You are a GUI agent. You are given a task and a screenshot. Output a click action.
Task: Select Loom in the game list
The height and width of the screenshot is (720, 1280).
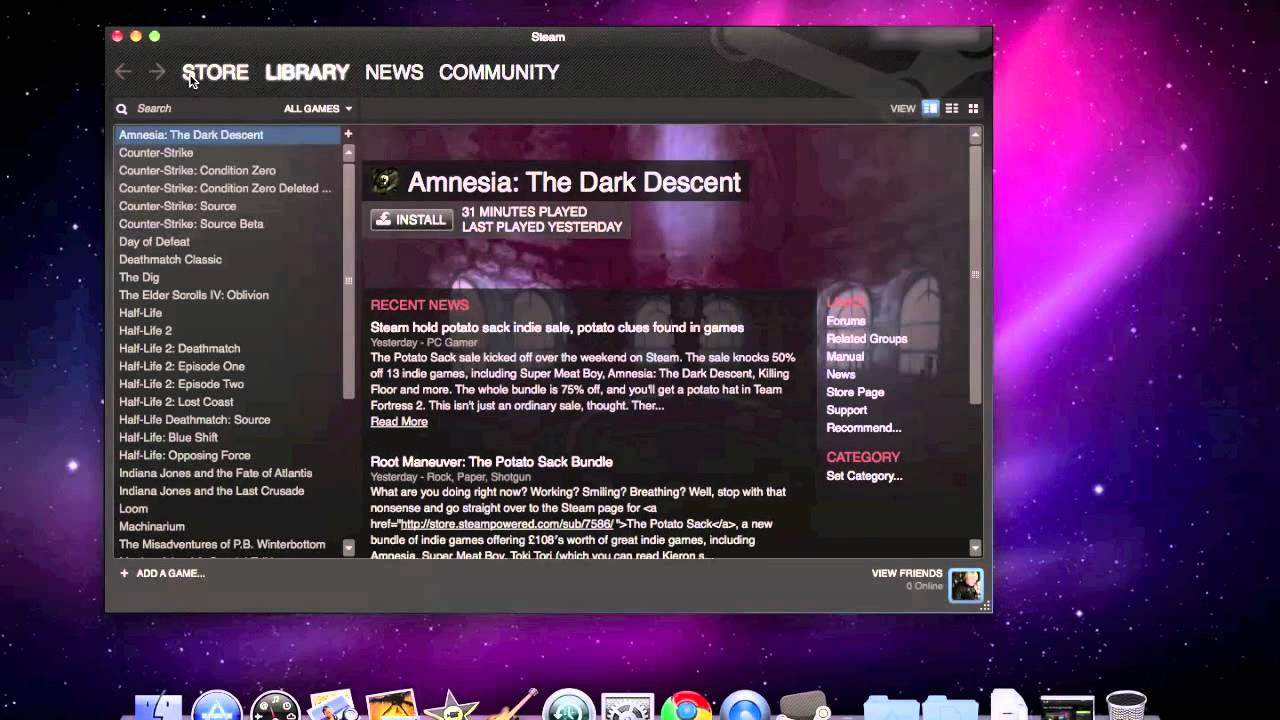pos(228,509)
